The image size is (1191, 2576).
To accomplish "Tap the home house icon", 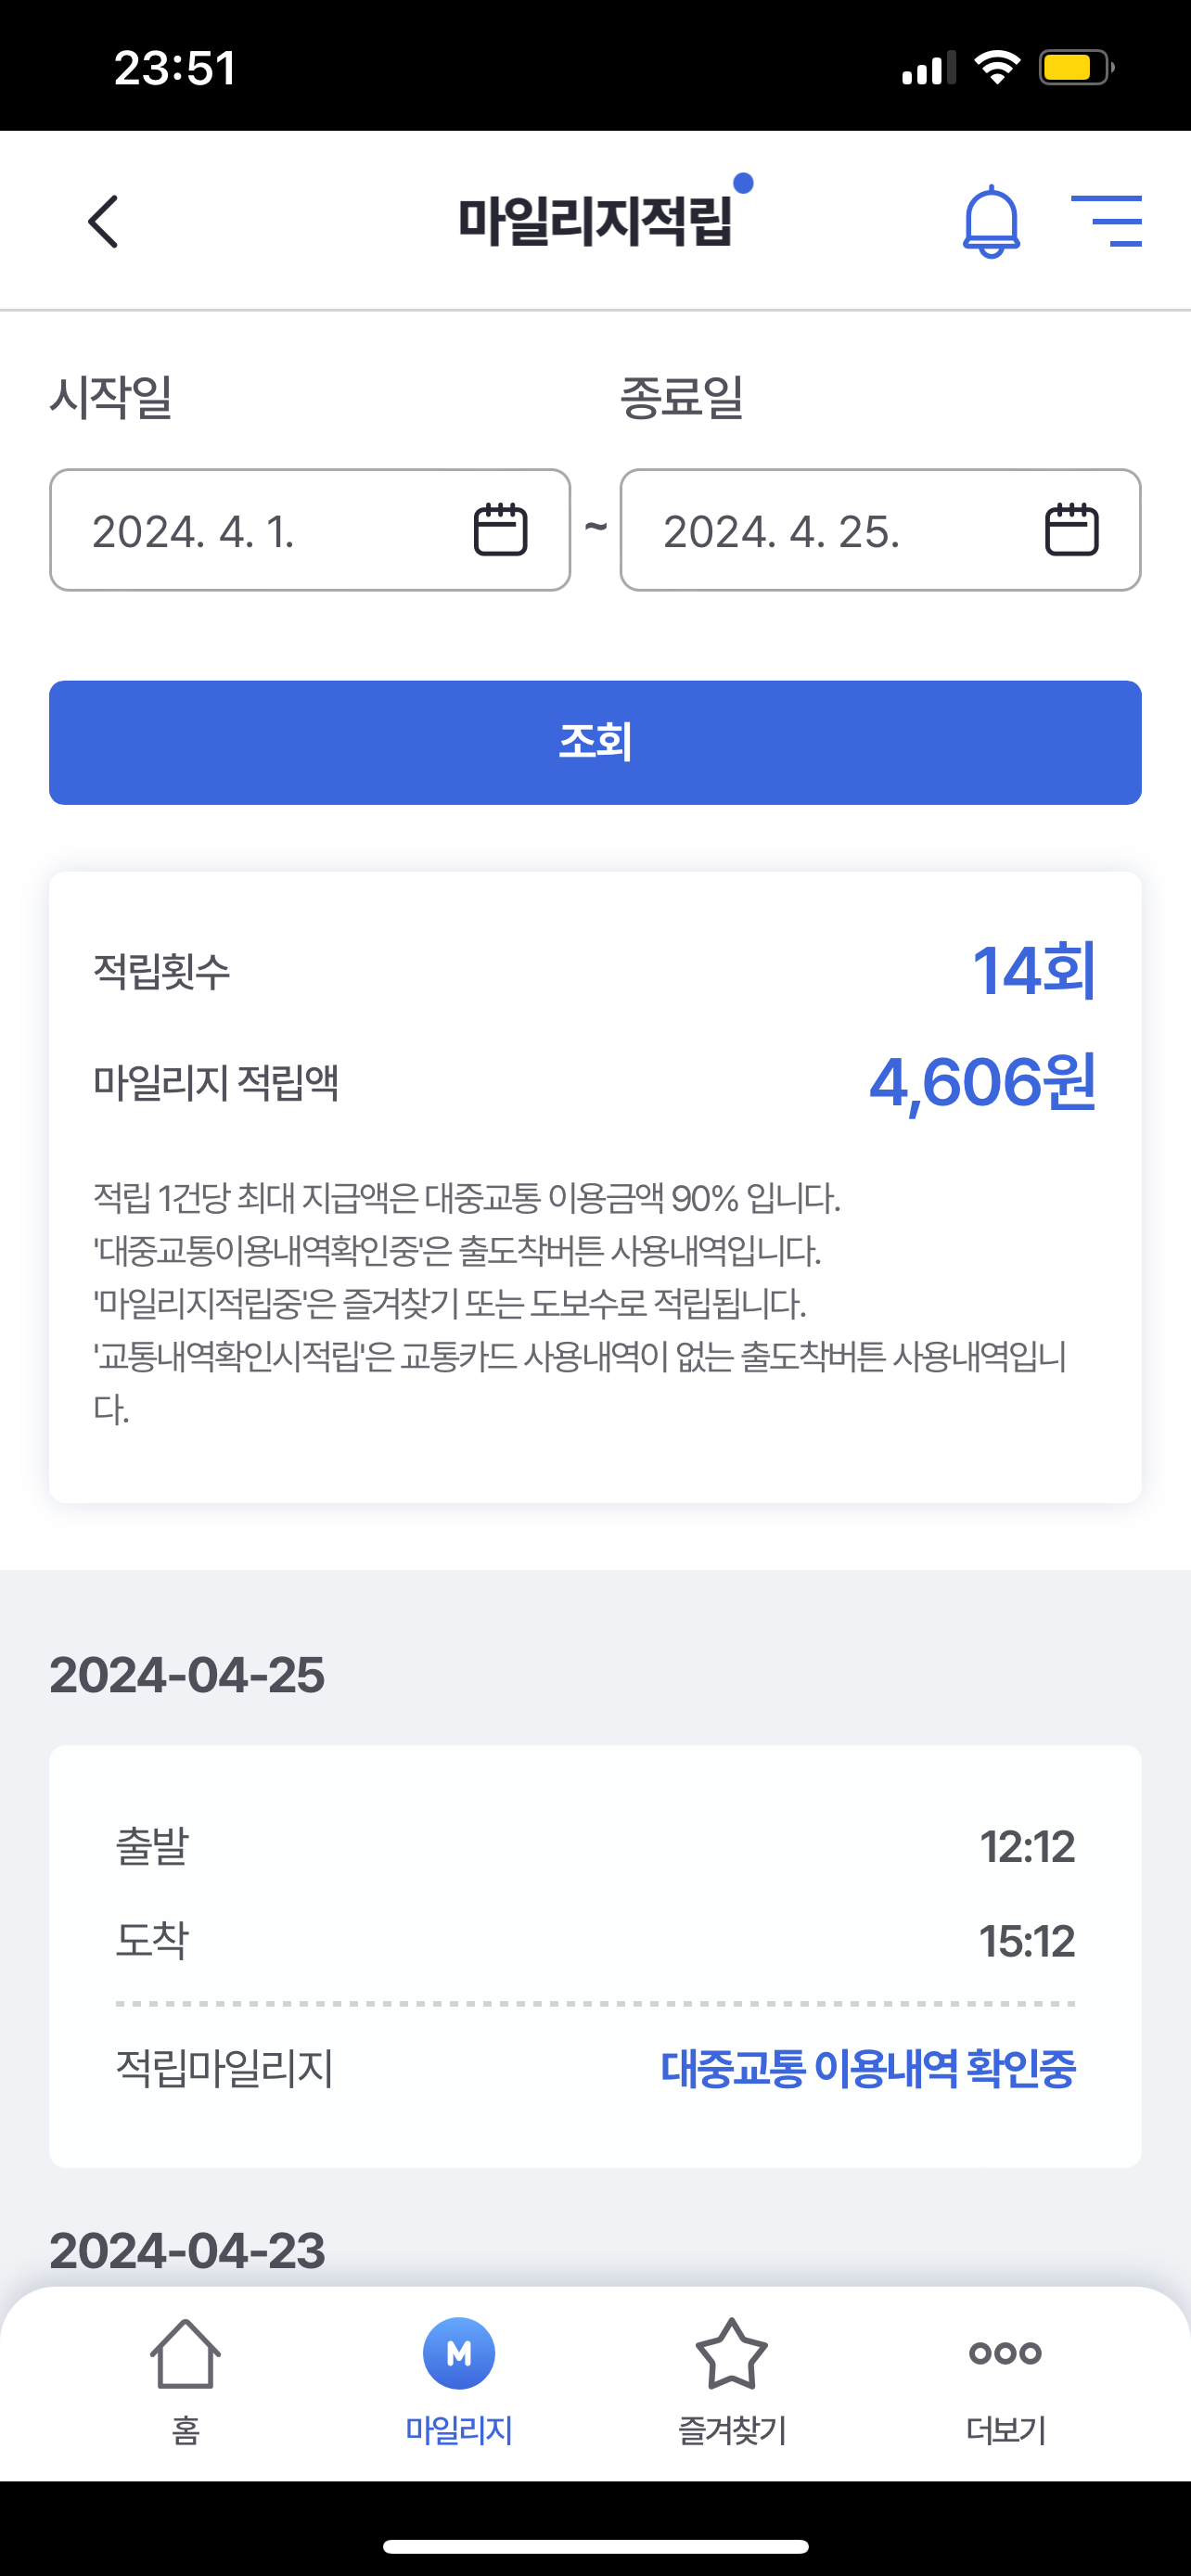I will coord(185,2353).
